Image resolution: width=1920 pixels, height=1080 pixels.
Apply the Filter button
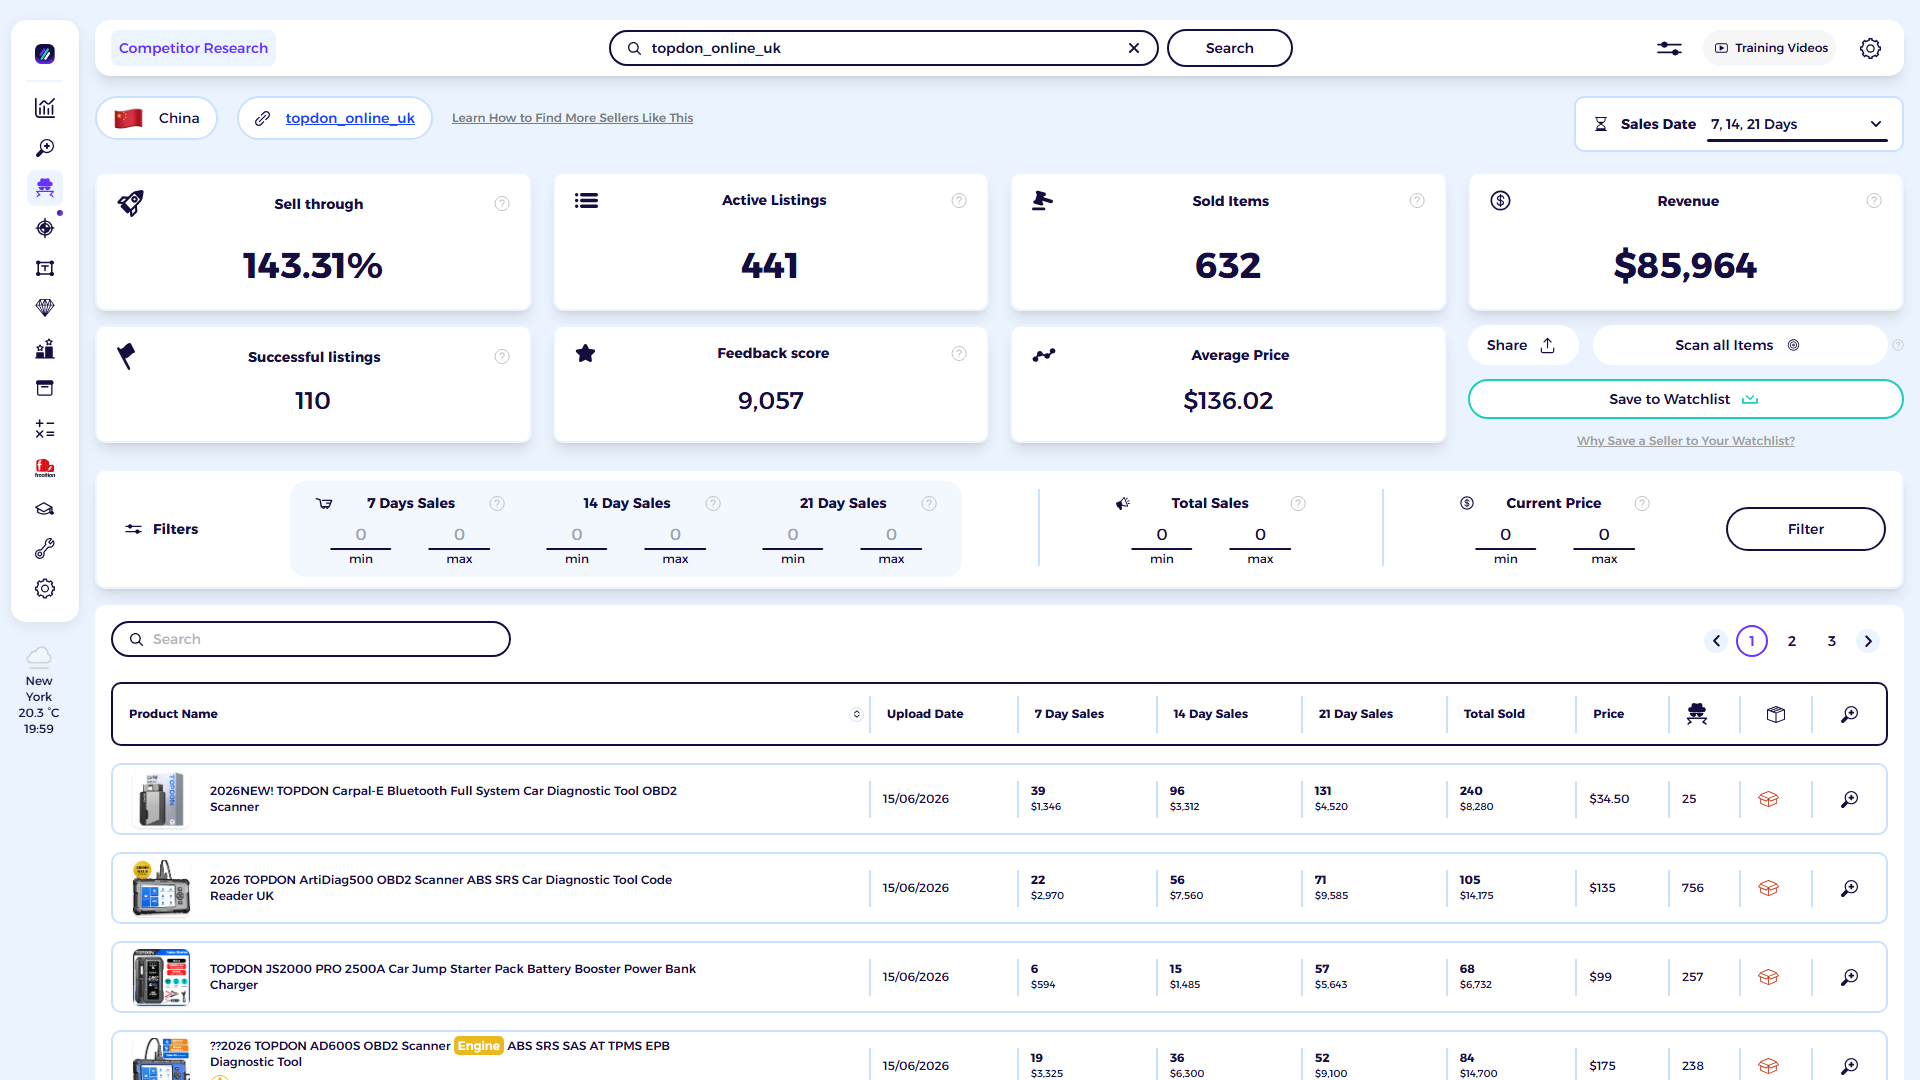click(1805, 529)
